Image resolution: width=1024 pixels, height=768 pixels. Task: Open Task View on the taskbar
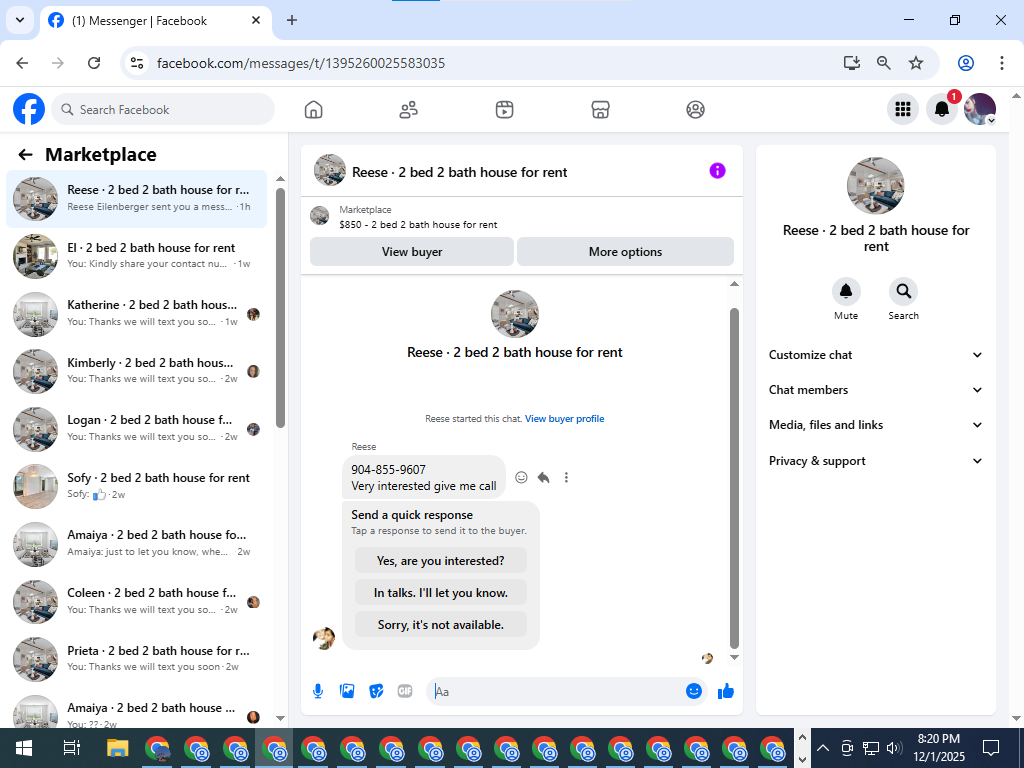click(72, 748)
